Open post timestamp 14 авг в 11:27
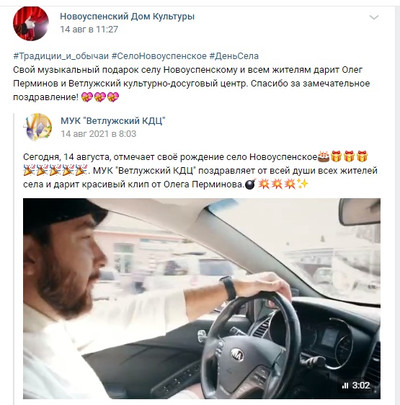400x405 pixels. click(x=89, y=29)
